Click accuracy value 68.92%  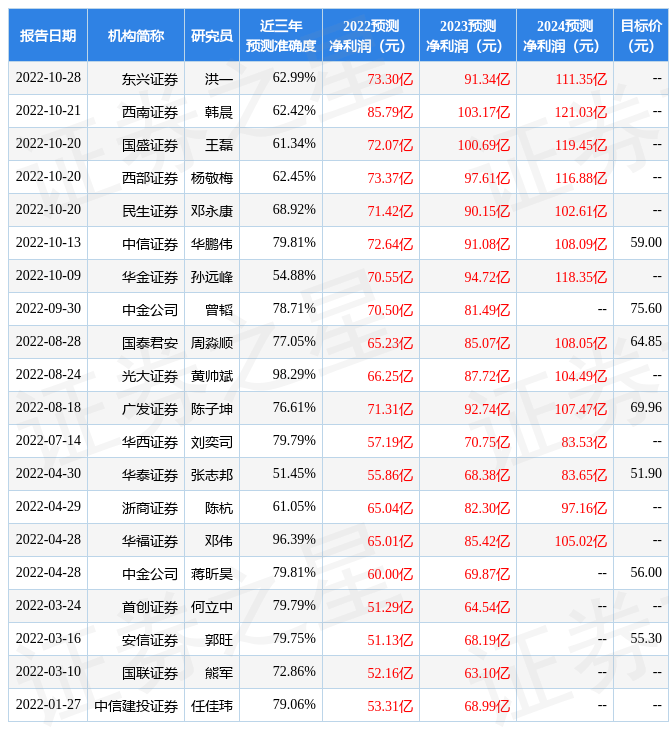click(294, 210)
